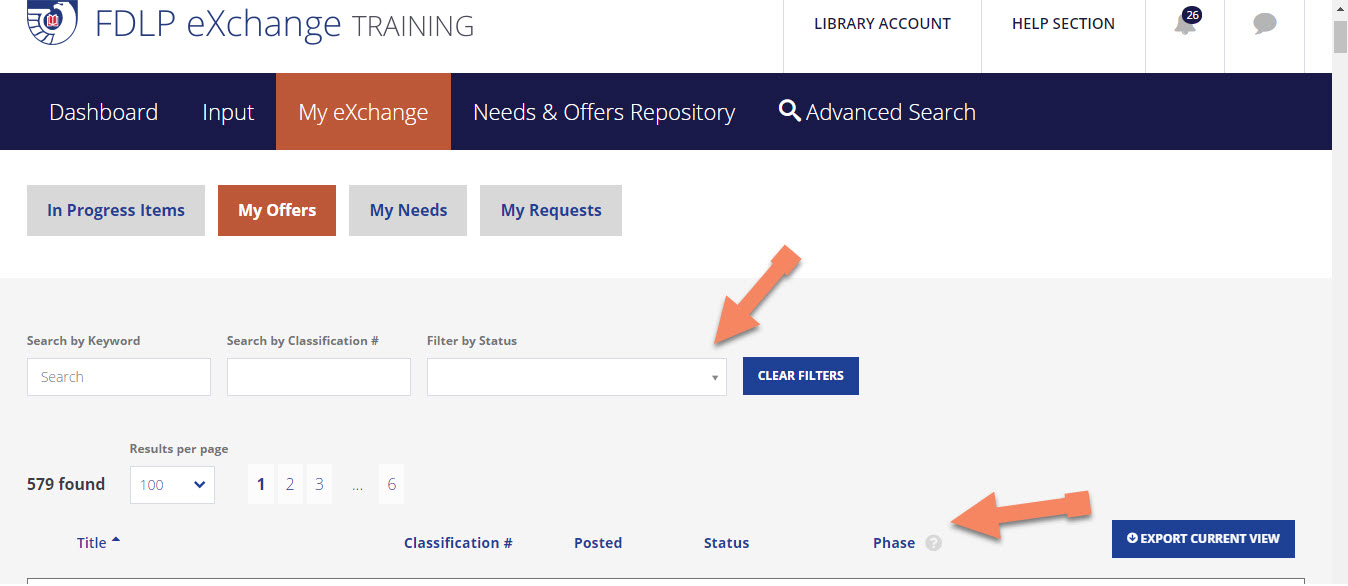Screen dimensions: 1348x586
Task: Open Needs & Offers Repository
Action: (604, 112)
